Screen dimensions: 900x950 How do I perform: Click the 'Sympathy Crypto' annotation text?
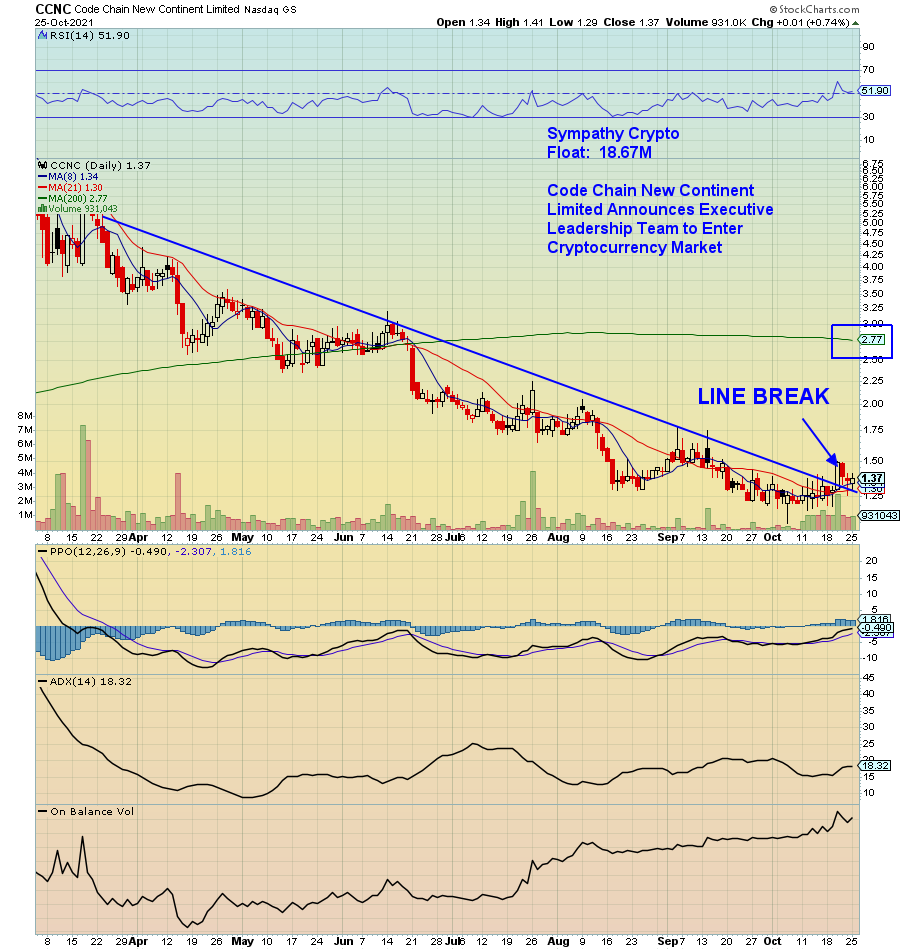[x=613, y=133]
